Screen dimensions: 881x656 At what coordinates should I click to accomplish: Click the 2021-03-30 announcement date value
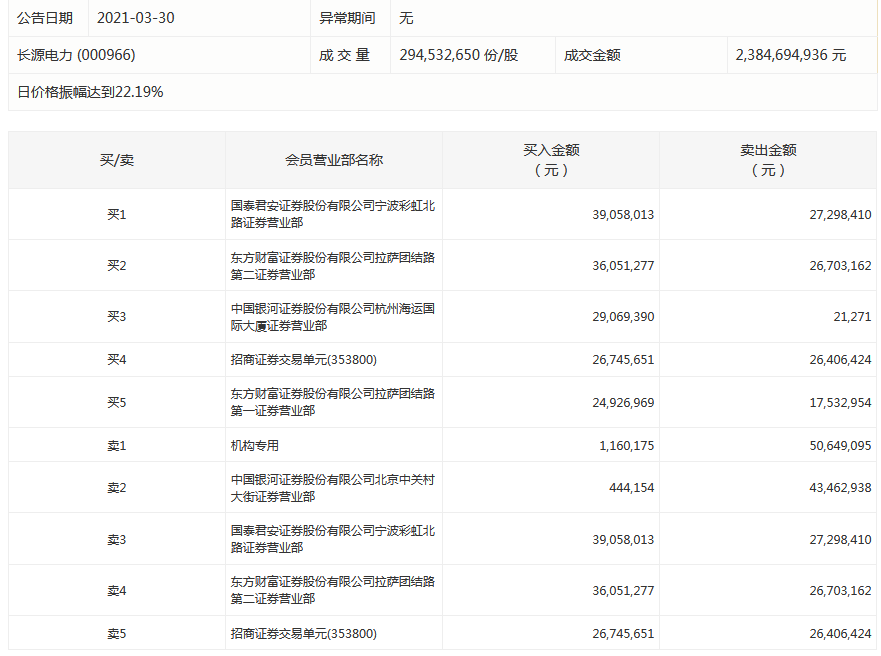coord(135,18)
